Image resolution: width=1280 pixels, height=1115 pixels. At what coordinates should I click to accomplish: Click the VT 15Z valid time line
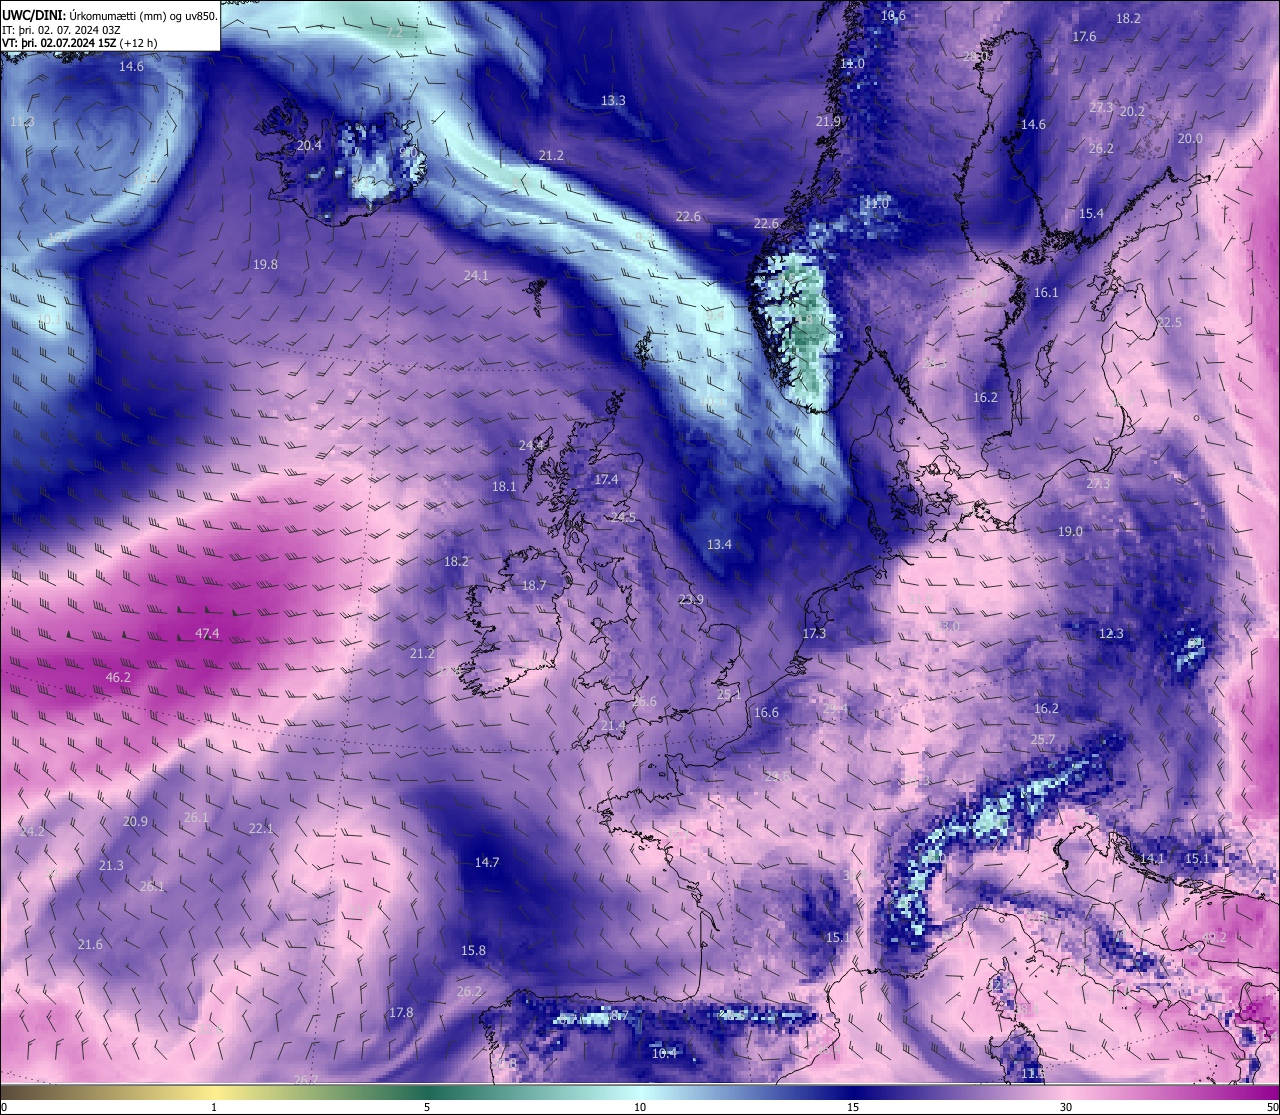point(79,43)
